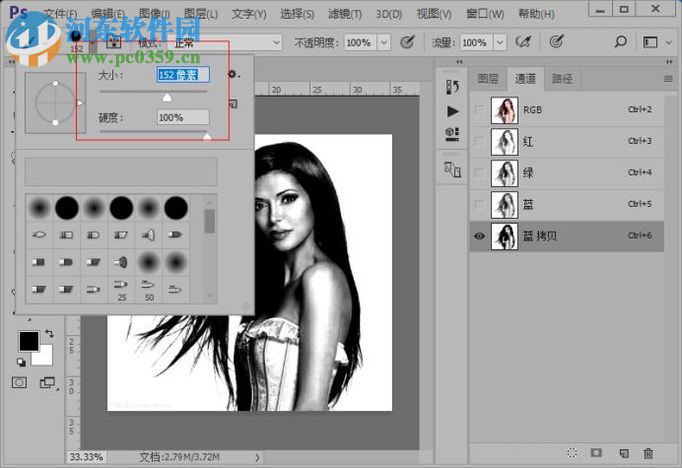This screenshot has width=682, height=468.
Task: Switch to the 路径 tab
Action: [x=563, y=78]
